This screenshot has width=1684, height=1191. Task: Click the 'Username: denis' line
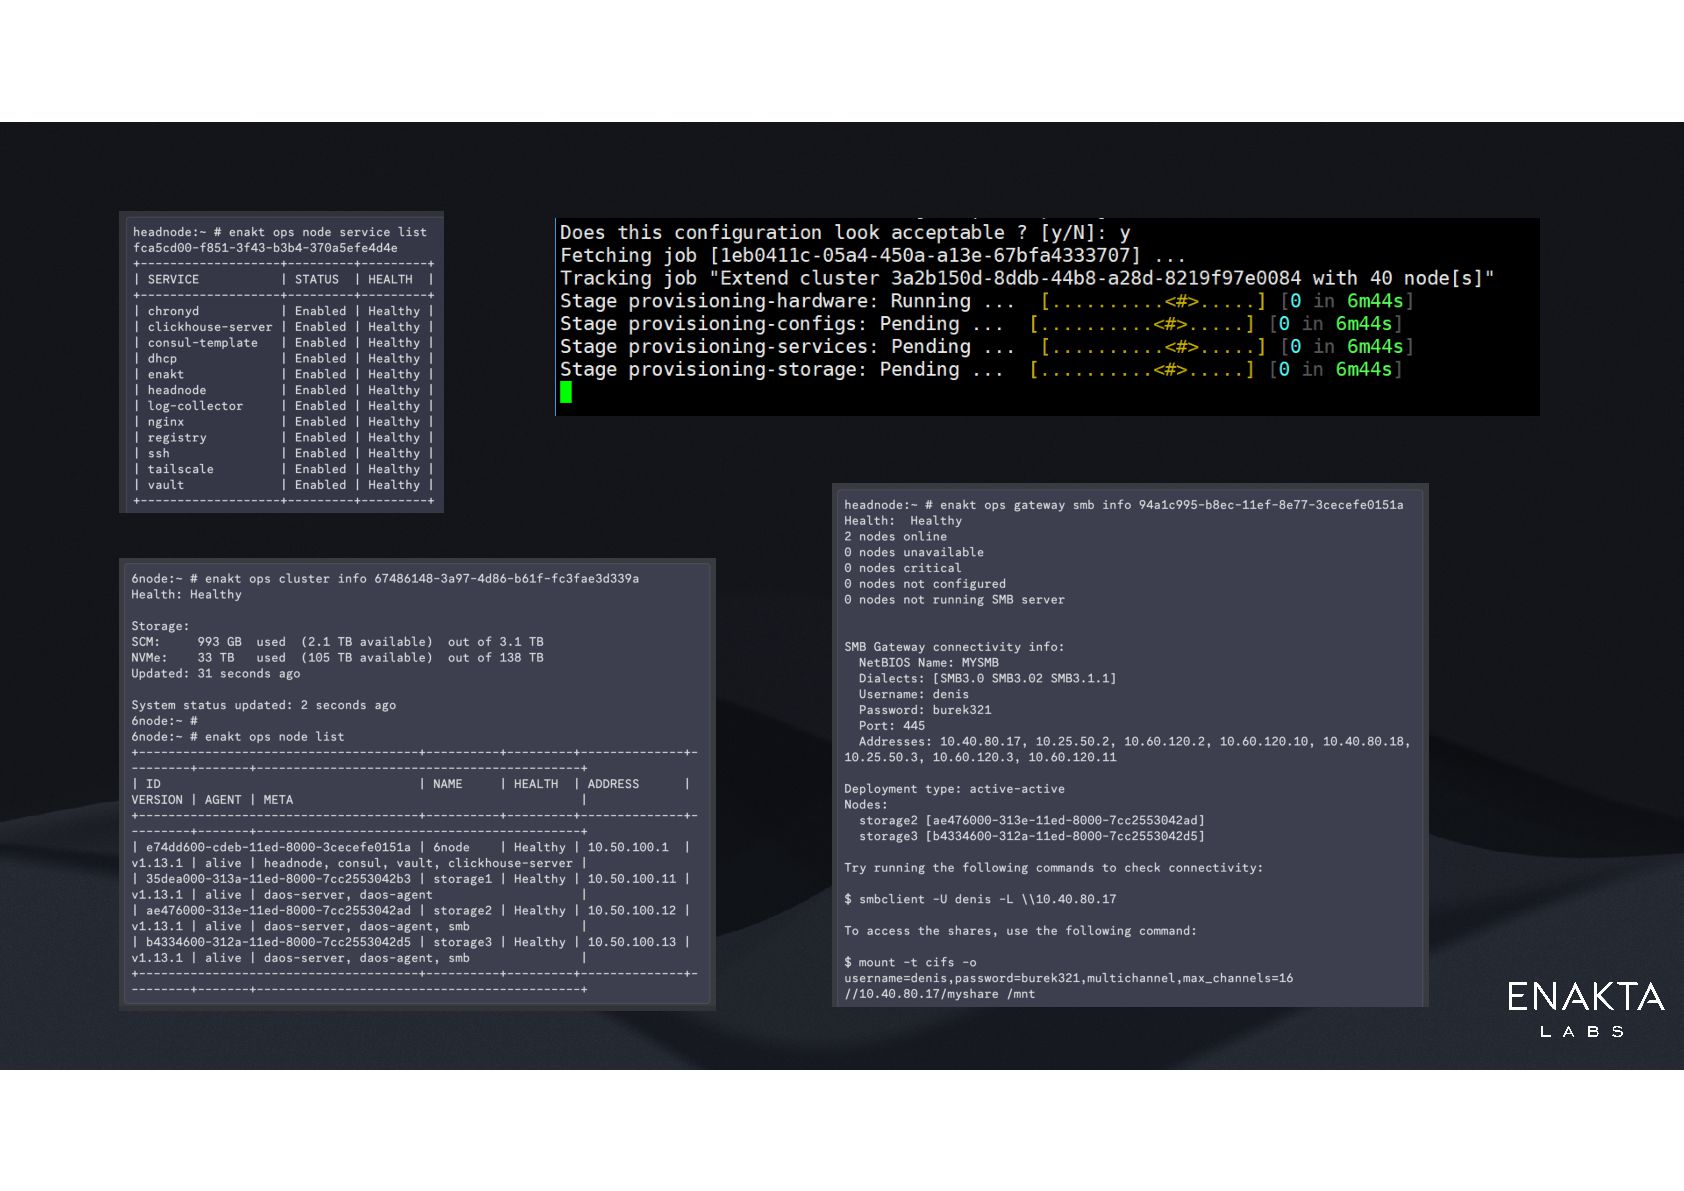(914, 695)
